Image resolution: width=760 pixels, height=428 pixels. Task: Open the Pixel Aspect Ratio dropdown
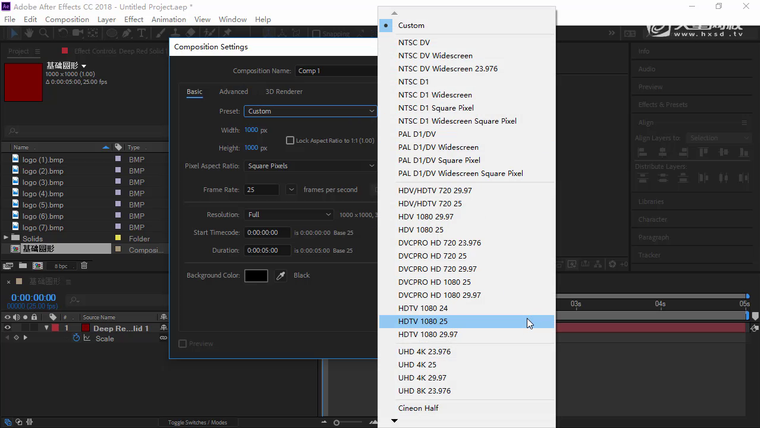point(310,165)
